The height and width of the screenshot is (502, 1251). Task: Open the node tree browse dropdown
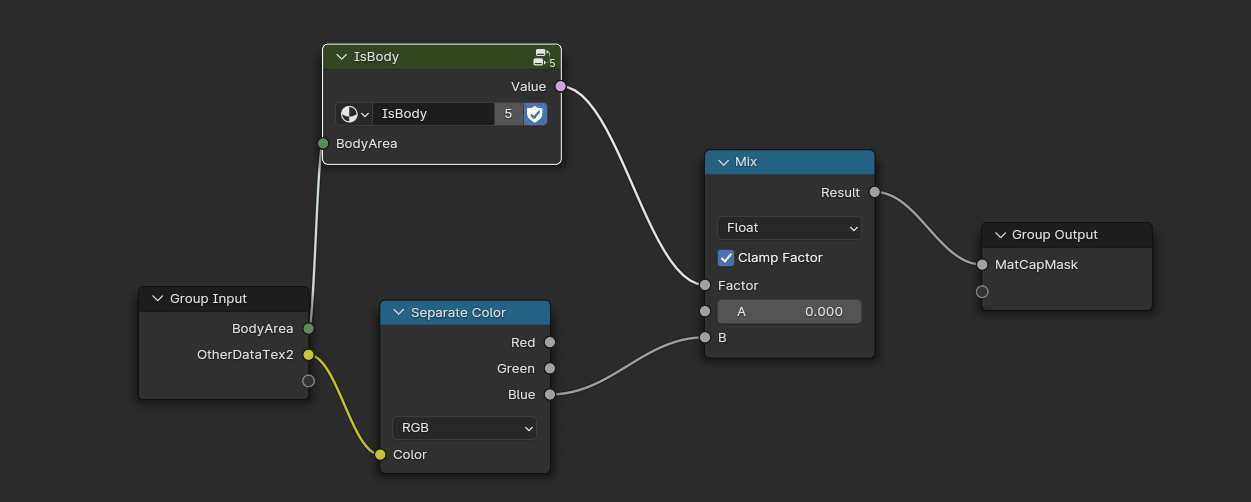pyautogui.click(x=354, y=114)
